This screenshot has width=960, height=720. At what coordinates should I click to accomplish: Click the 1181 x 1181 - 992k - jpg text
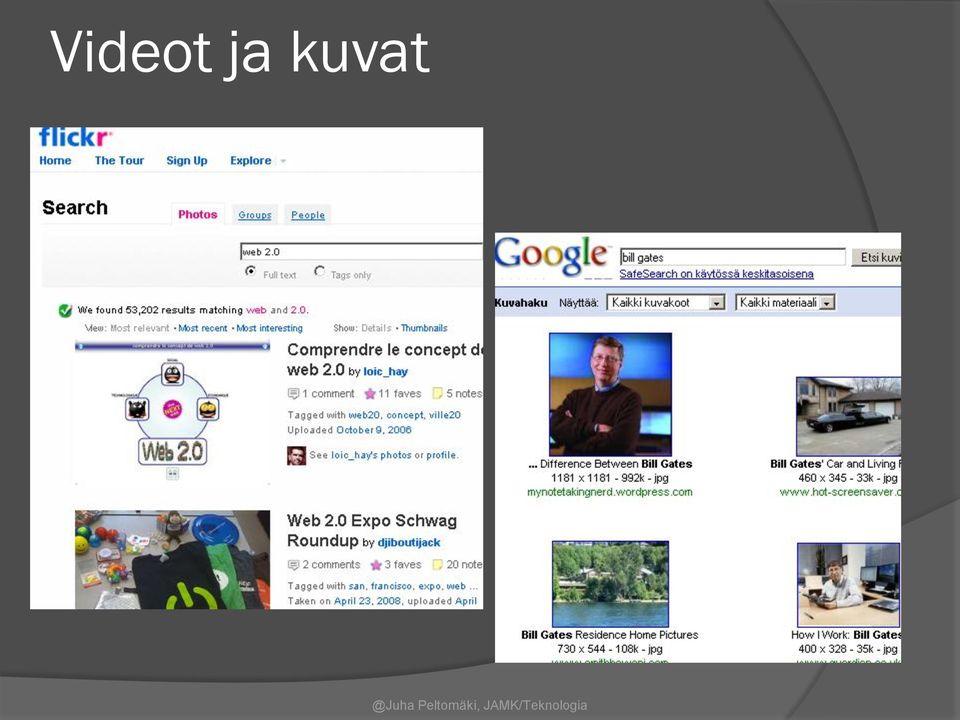pos(610,478)
